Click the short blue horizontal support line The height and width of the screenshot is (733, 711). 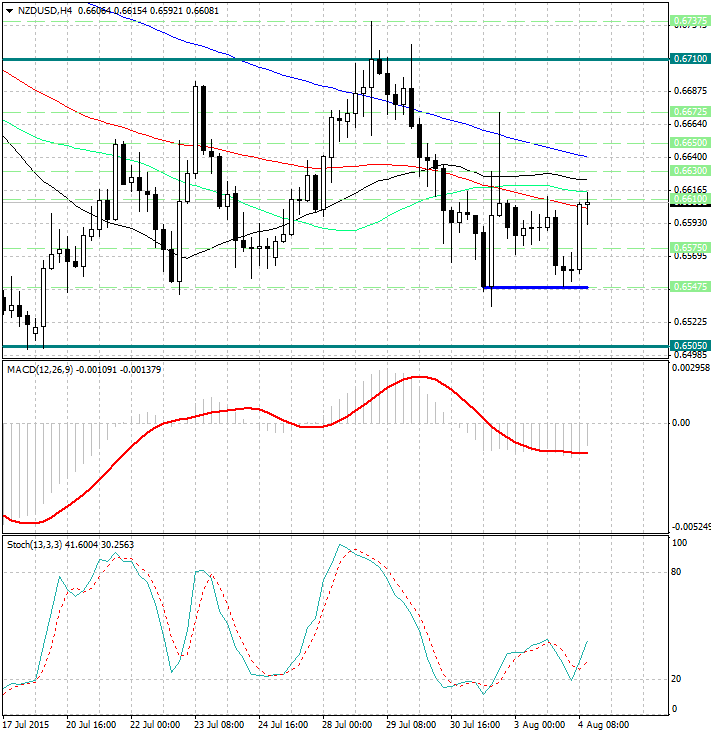click(535, 288)
